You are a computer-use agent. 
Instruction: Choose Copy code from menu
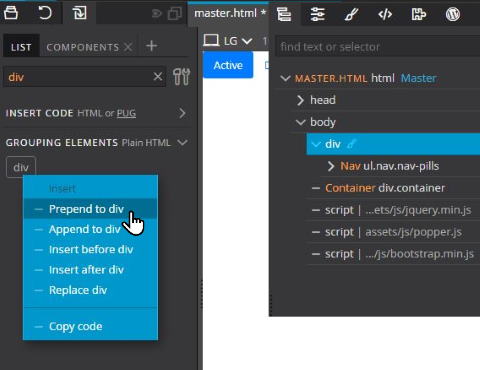click(90, 326)
